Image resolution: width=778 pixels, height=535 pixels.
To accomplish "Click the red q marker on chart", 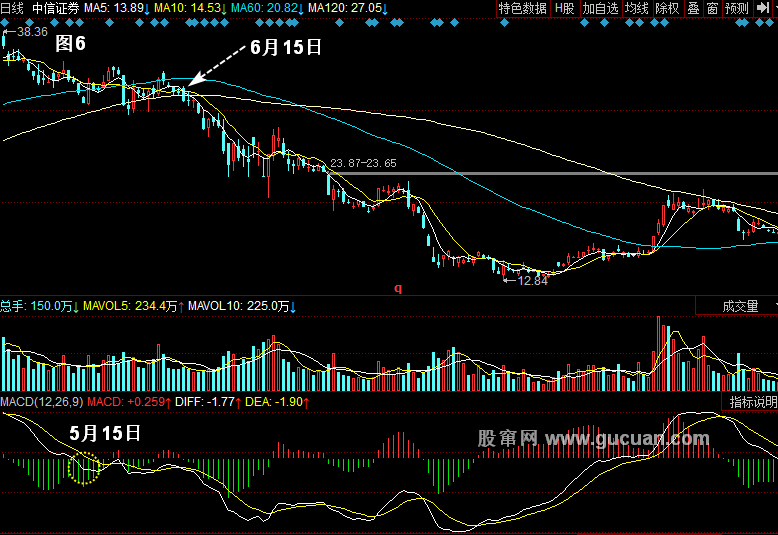I will [398, 288].
